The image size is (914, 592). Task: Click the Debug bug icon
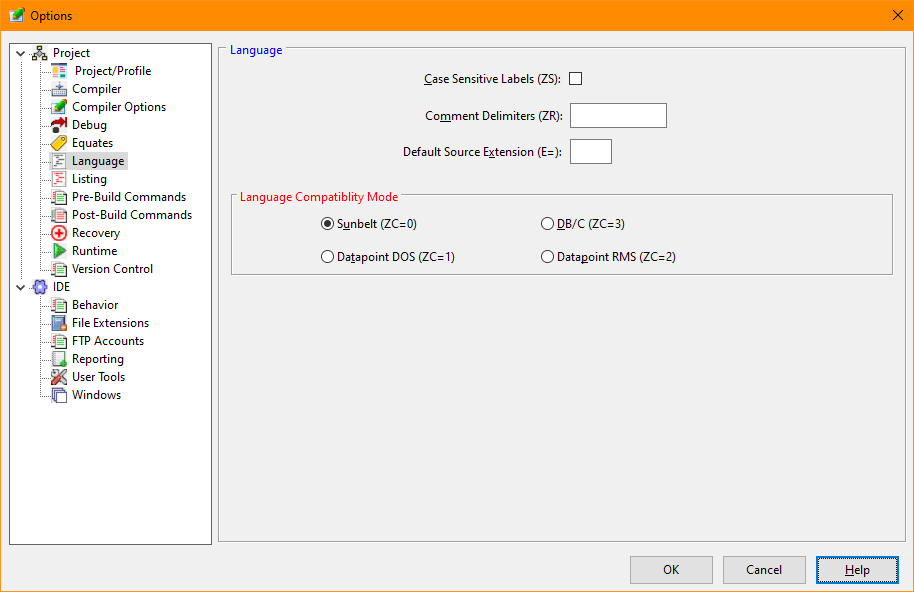pyautogui.click(x=59, y=125)
